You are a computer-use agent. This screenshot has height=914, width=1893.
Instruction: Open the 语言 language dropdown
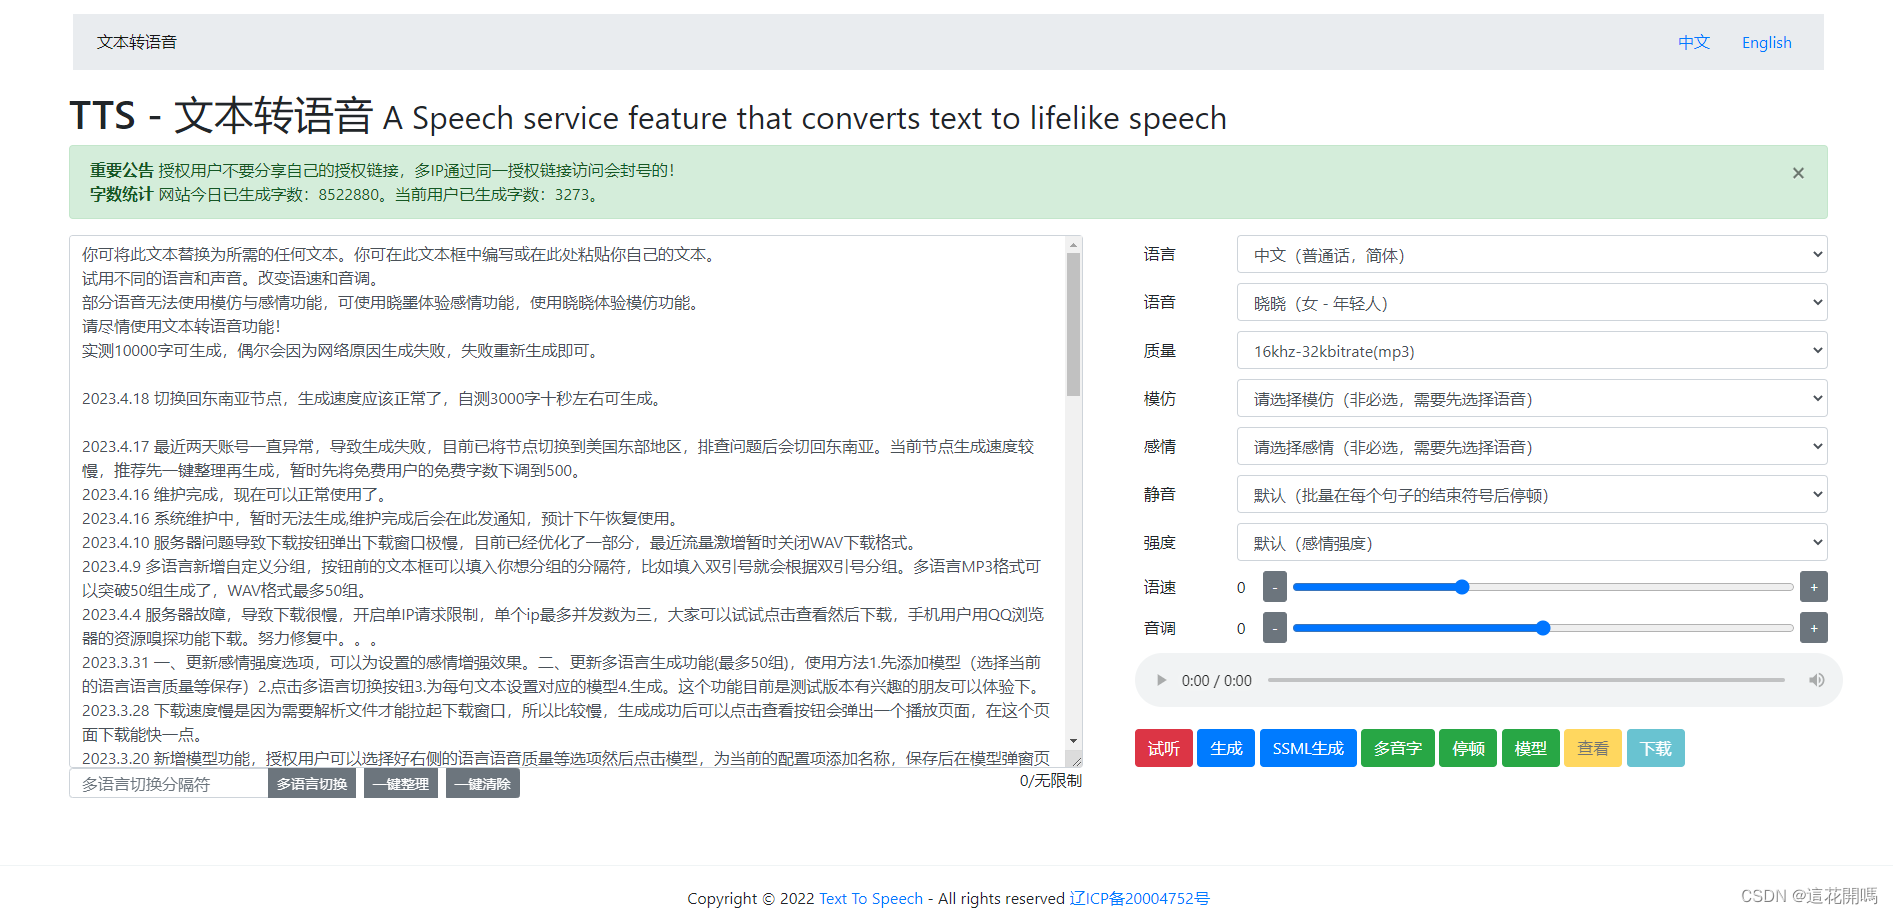[x=1532, y=255]
